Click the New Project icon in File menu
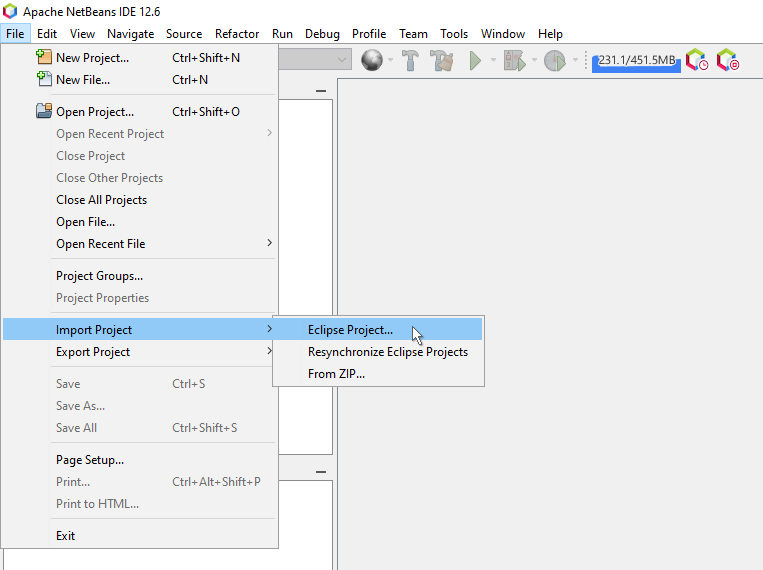 coord(44,57)
